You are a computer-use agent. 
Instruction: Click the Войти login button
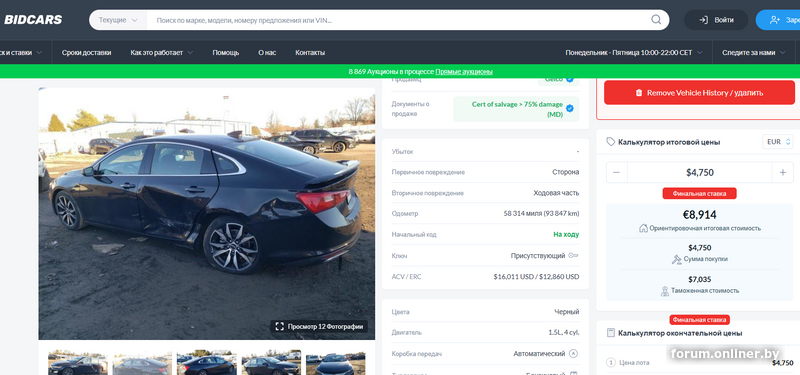(x=716, y=20)
